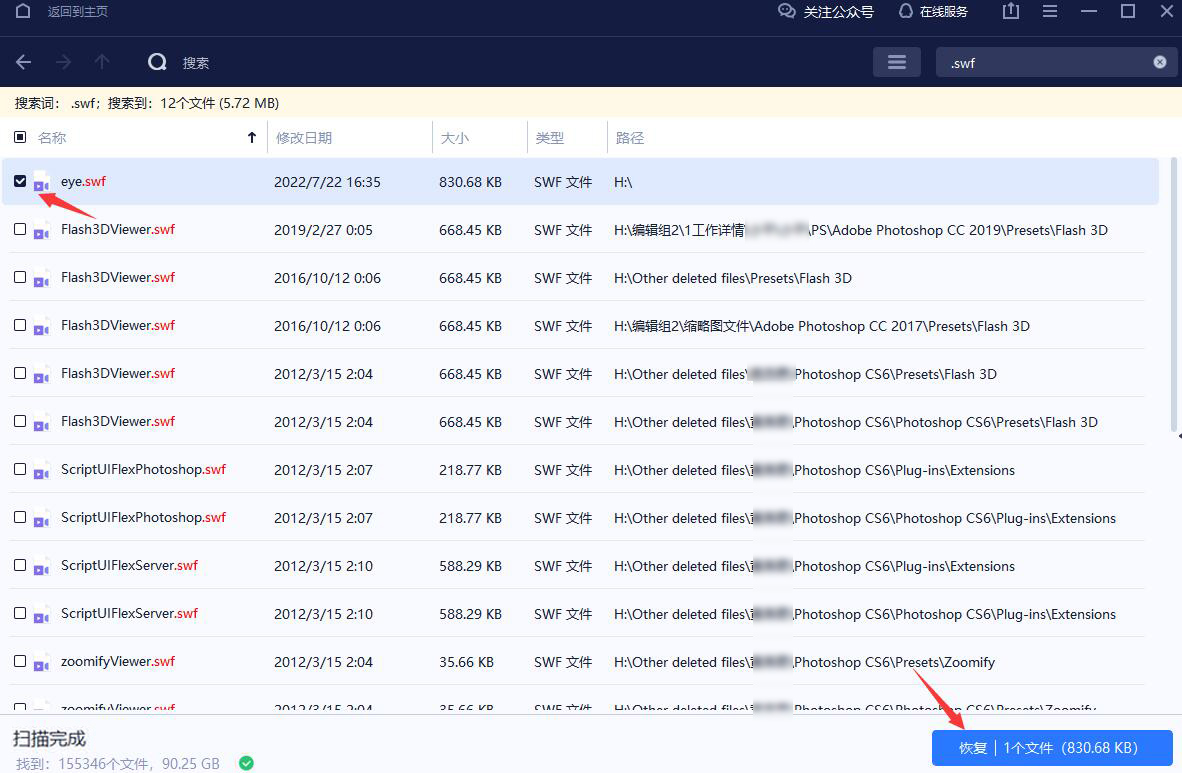Open the title bar hamburger menu

pos(1049,11)
